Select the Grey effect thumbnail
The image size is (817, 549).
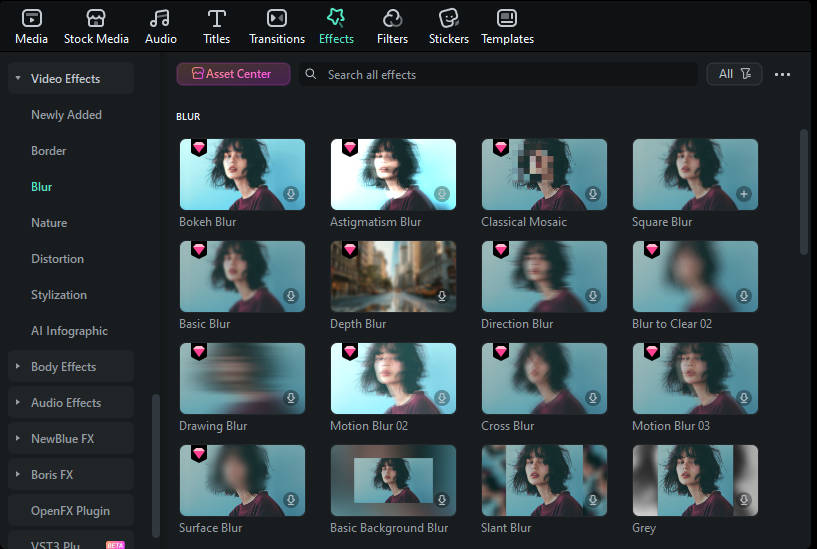[x=696, y=480]
